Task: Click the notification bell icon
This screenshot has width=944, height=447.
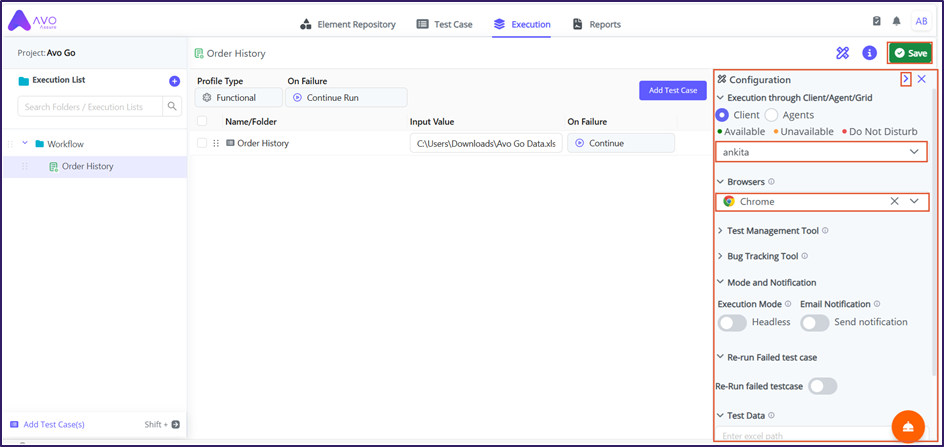Action: [x=897, y=22]
